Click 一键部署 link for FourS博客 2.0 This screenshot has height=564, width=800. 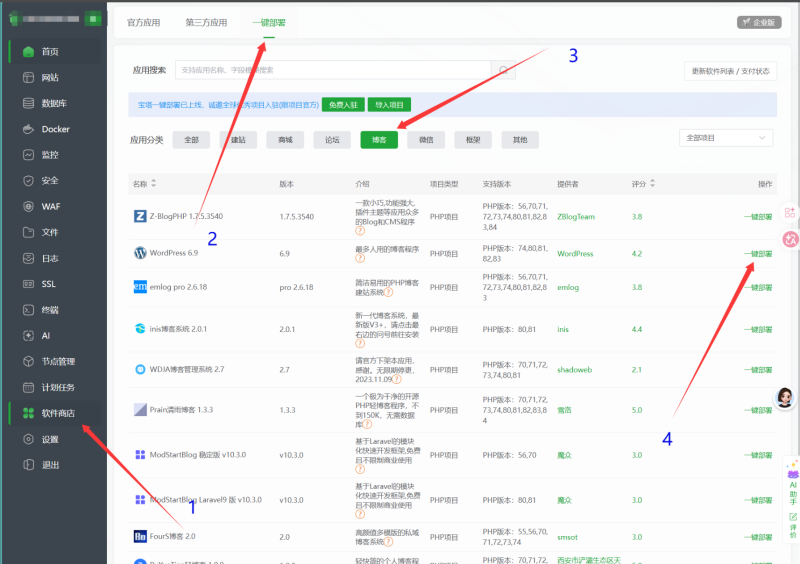pos(758,537)
